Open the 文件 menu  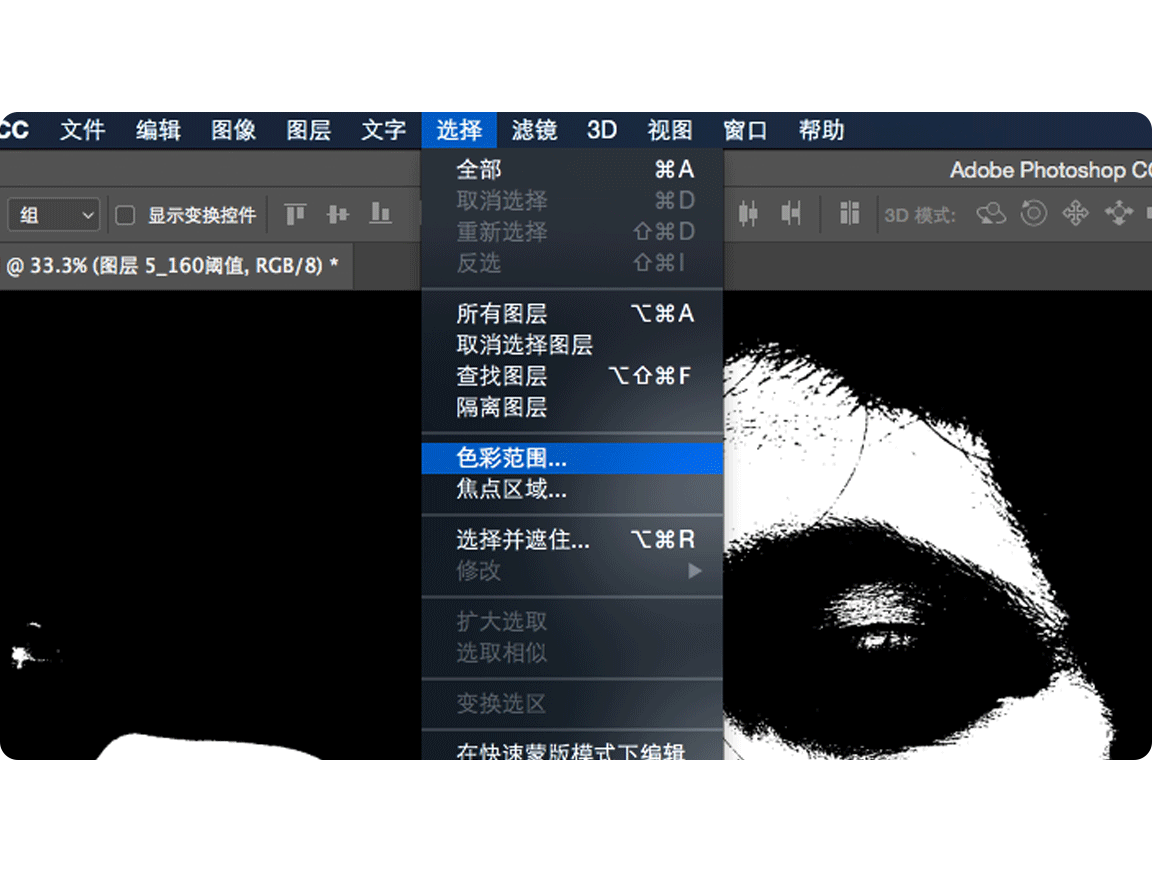tap(82, 130)
